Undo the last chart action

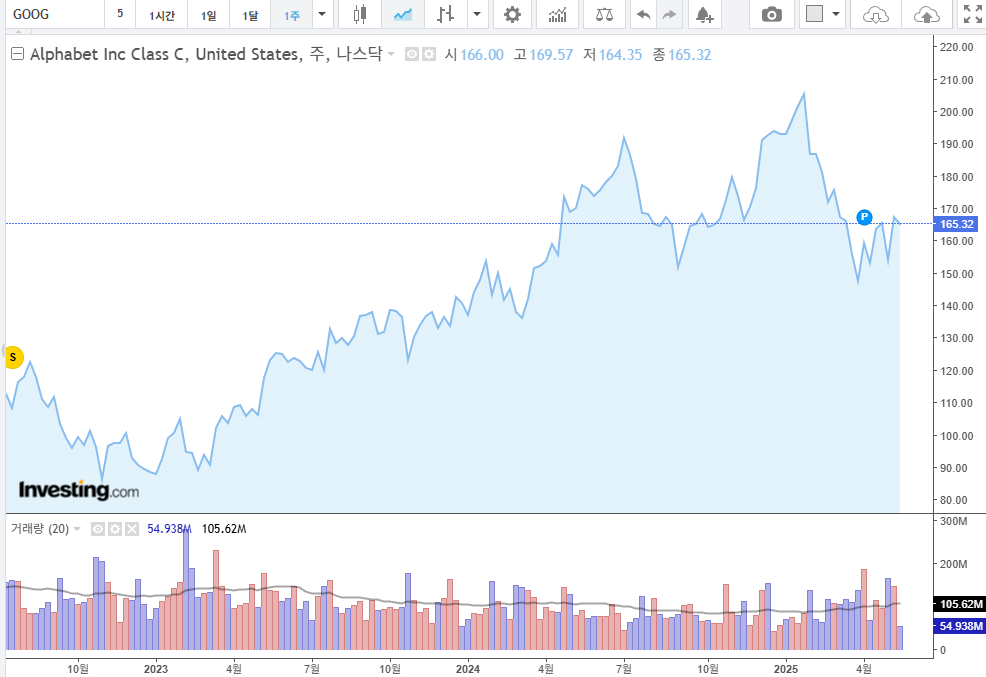[643, 14]
